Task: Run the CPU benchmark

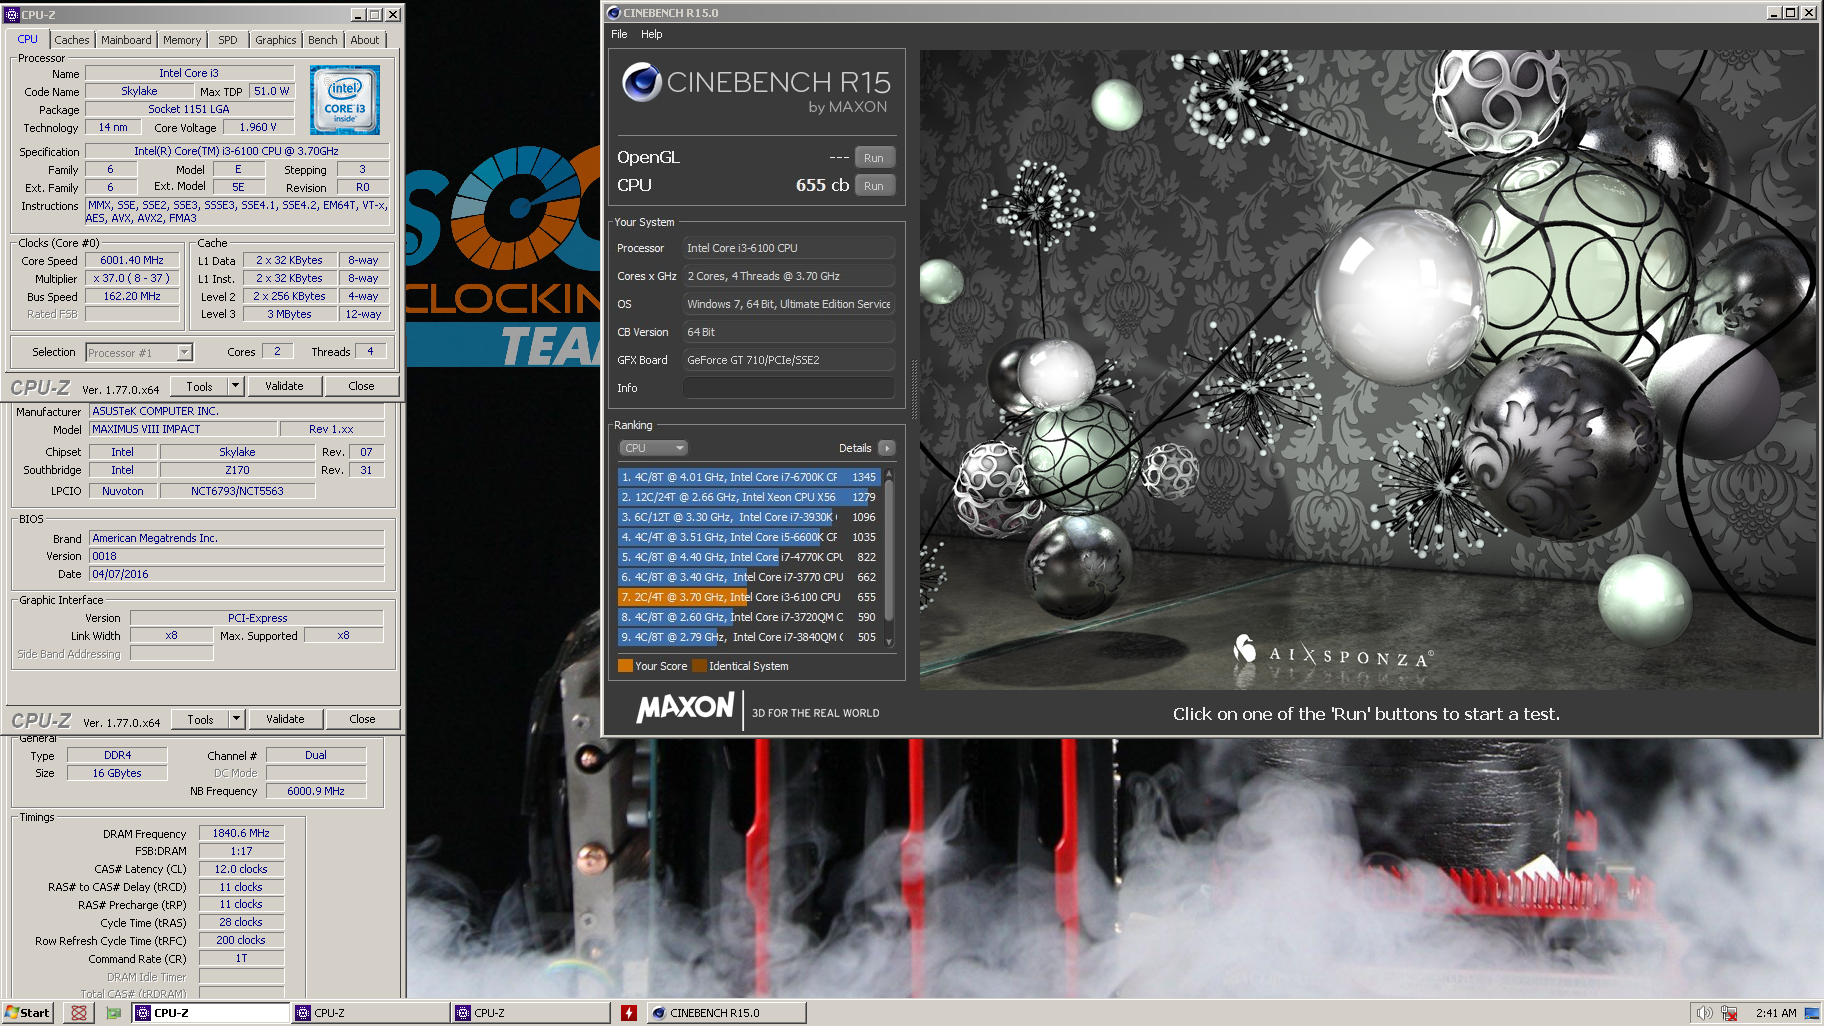Action: tap(874, 186)
